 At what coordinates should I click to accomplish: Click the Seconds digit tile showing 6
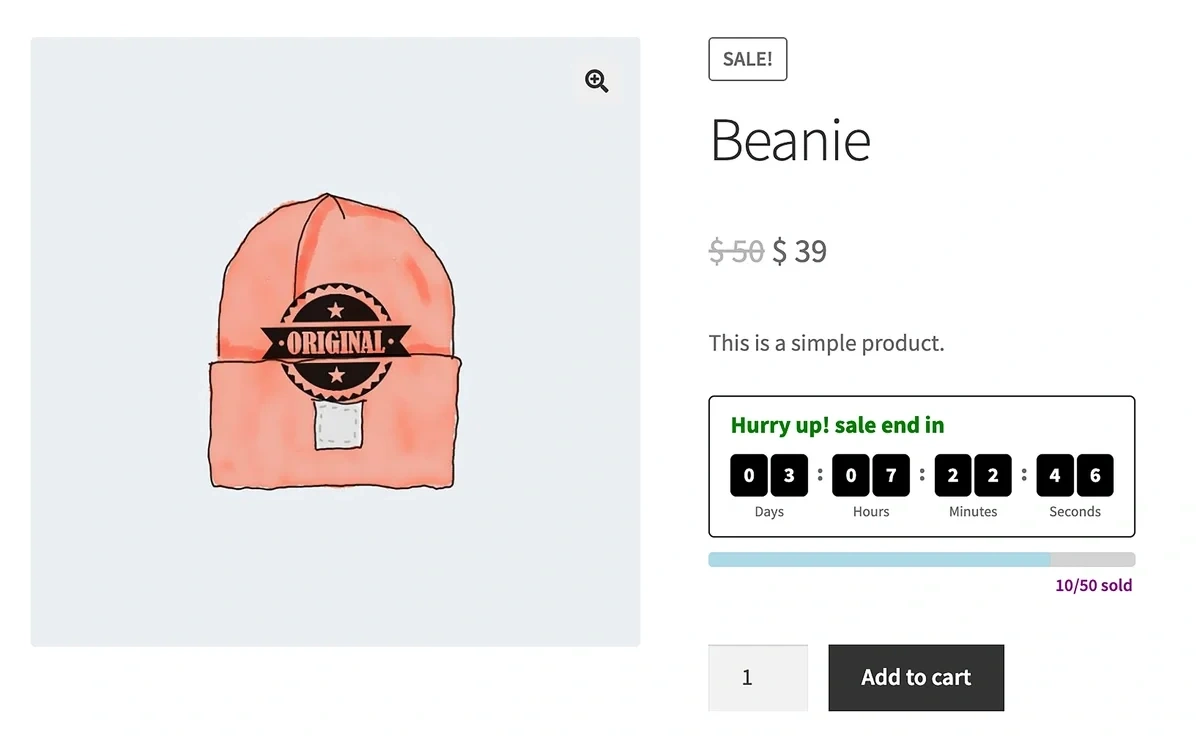(1095, 476)
